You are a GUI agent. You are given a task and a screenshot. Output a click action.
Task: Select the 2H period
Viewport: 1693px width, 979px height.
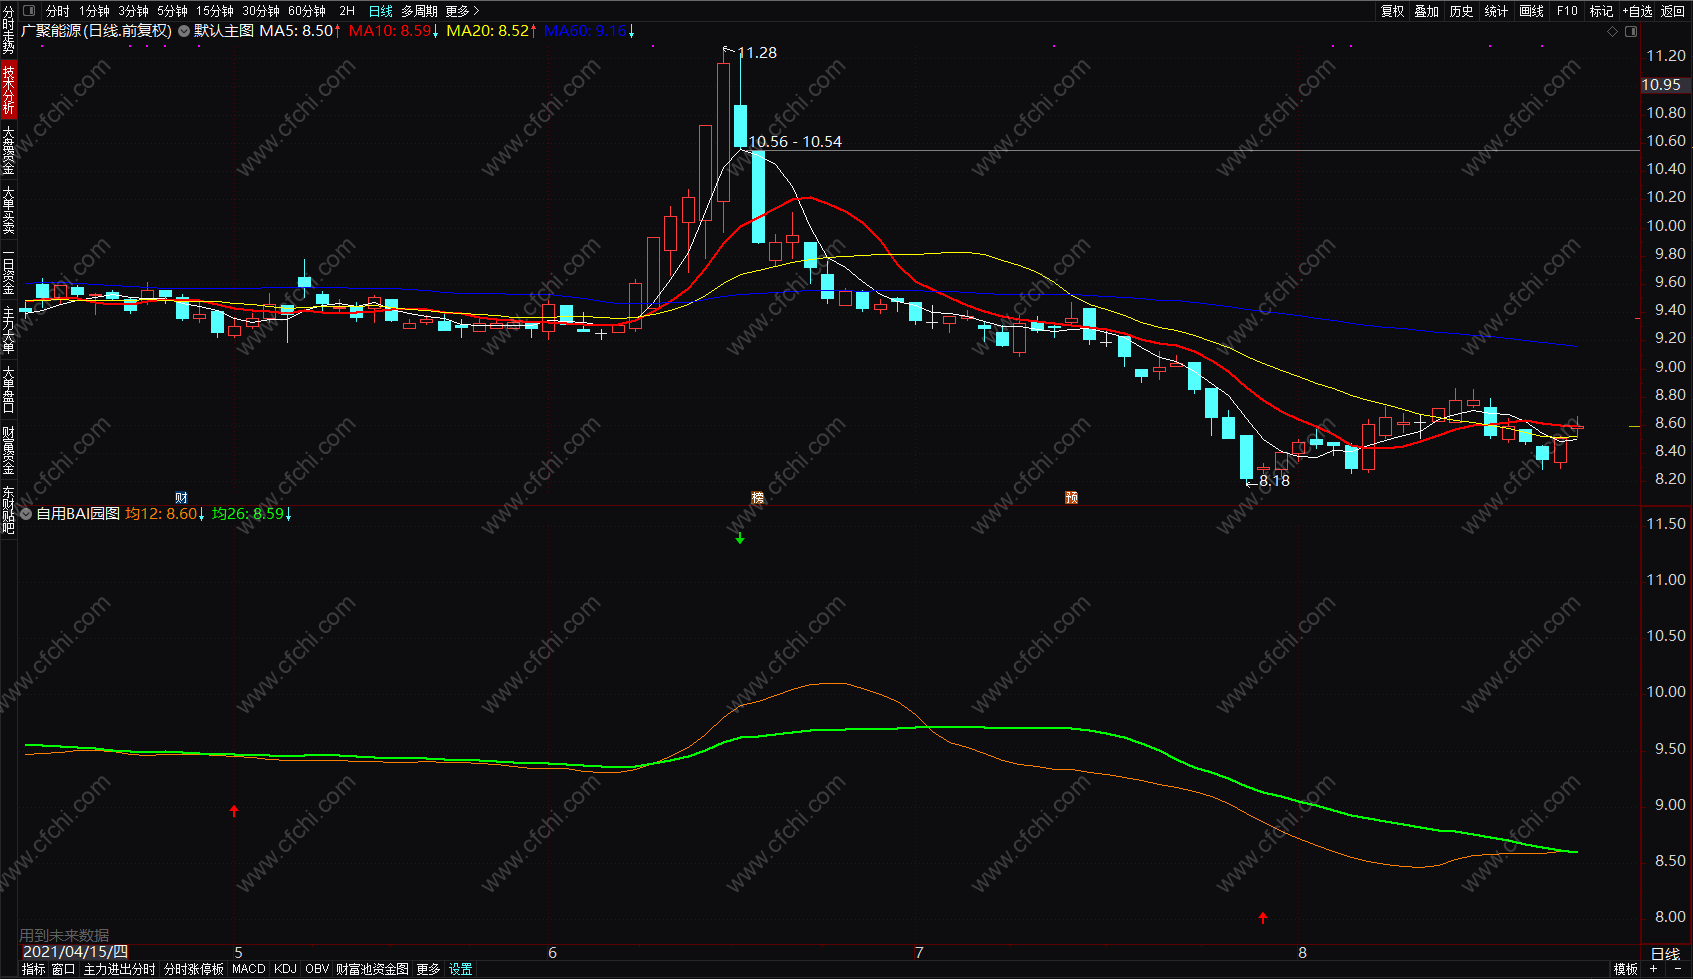point(347,11)
